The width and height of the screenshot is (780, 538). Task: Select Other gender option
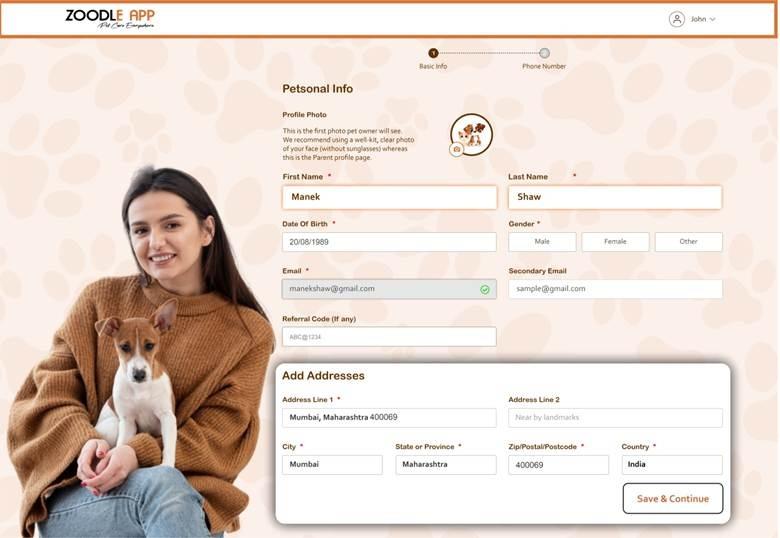688,242
